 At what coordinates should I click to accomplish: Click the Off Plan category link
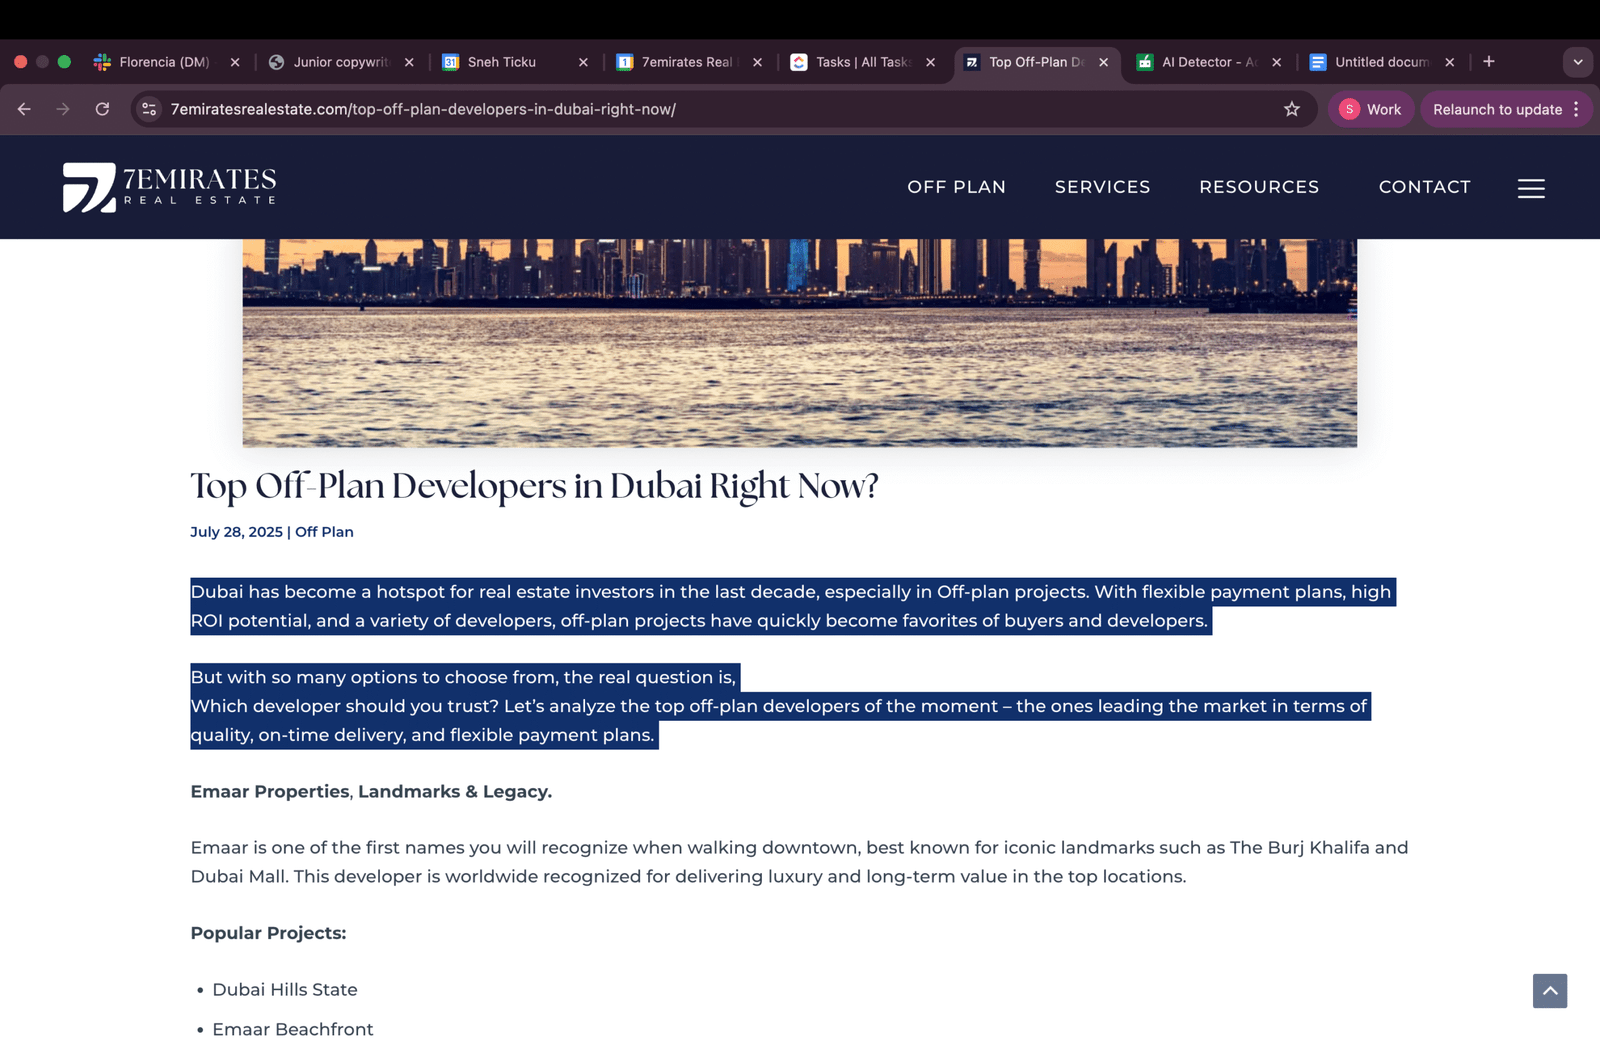coord(324,532)
